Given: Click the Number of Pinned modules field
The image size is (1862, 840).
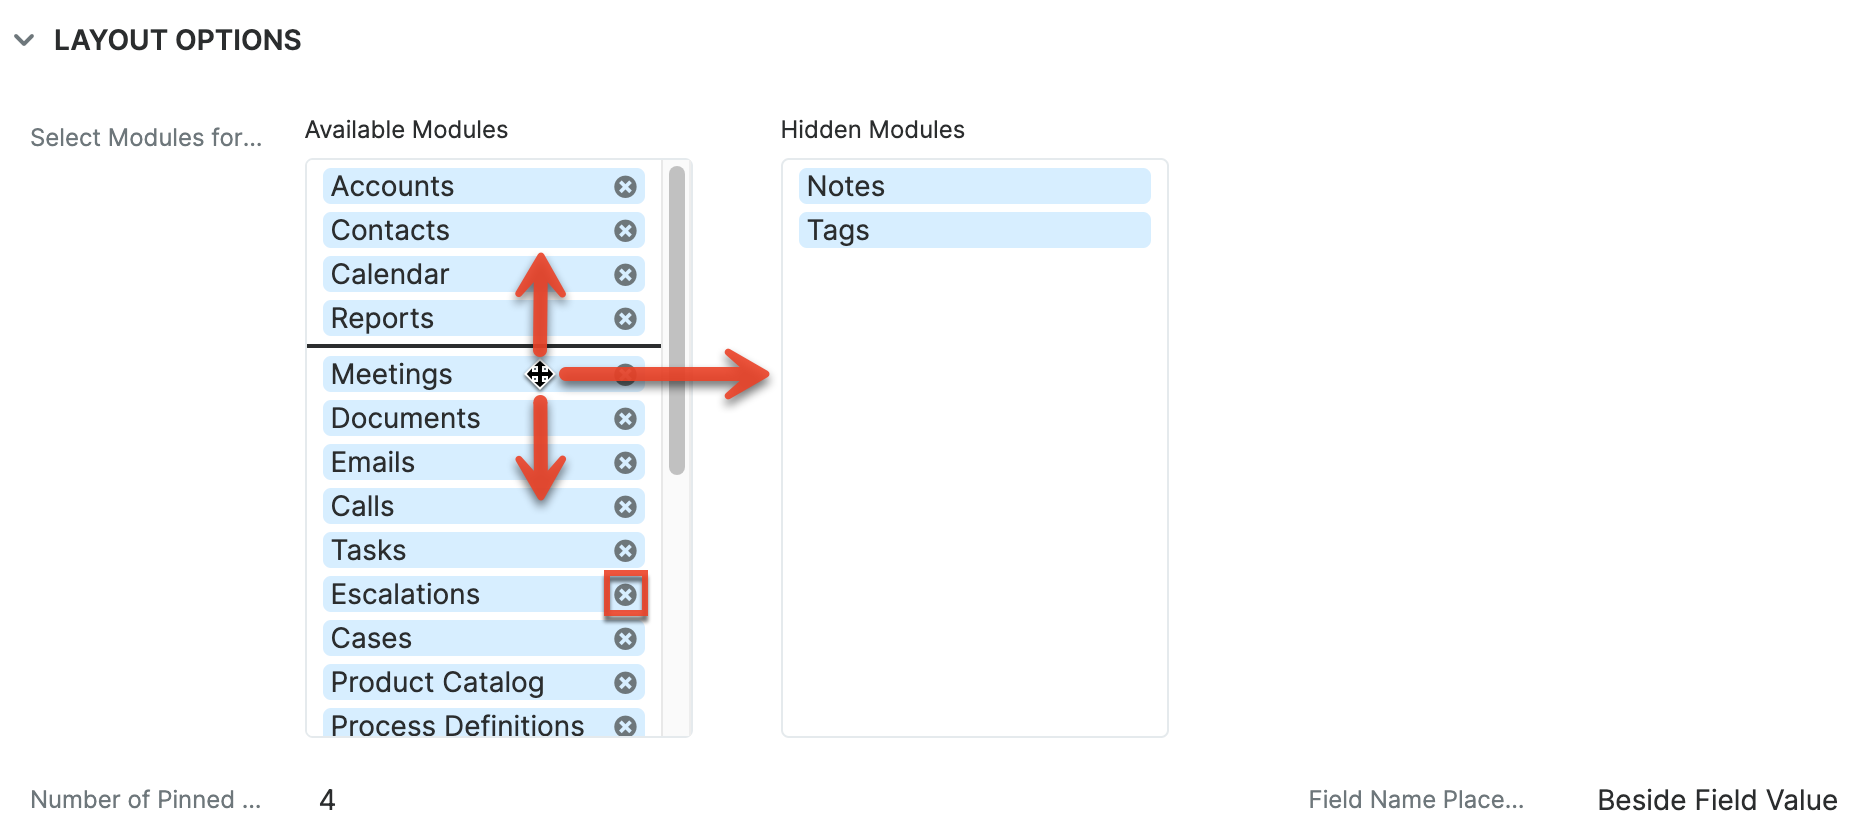Looking at the screenshot, I should [x=327, y=800].
